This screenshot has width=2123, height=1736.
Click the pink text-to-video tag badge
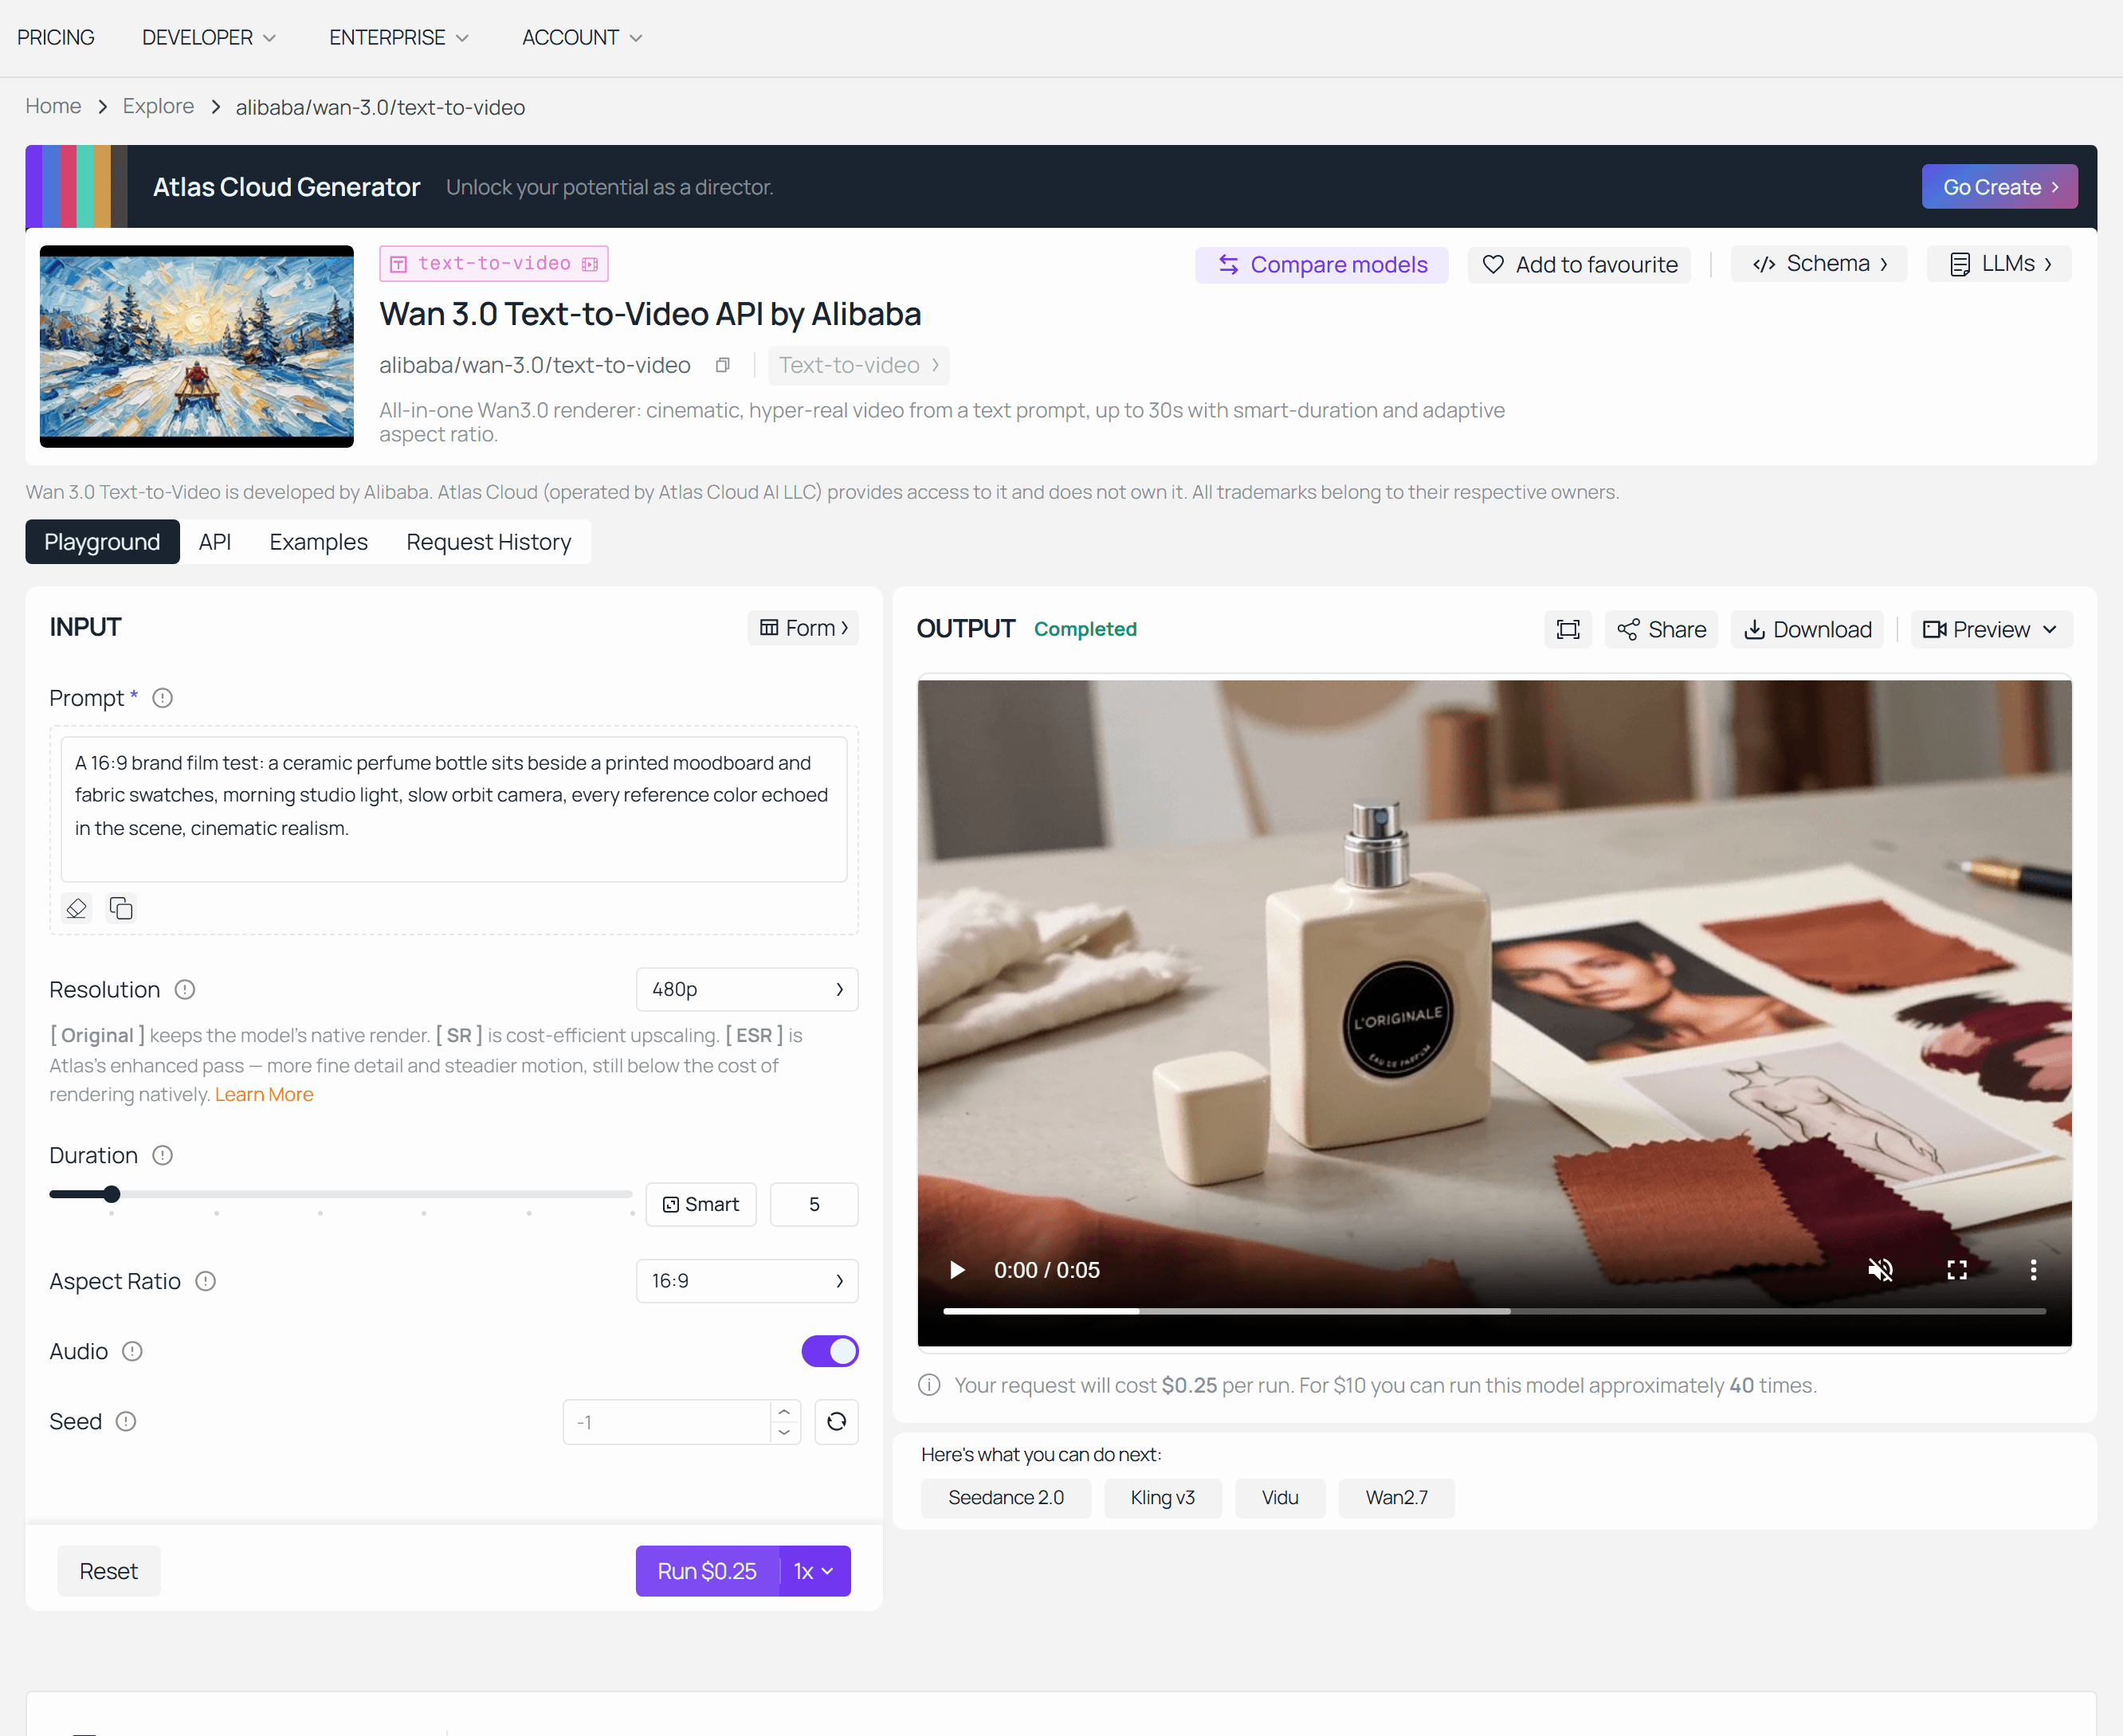(494, 264)
